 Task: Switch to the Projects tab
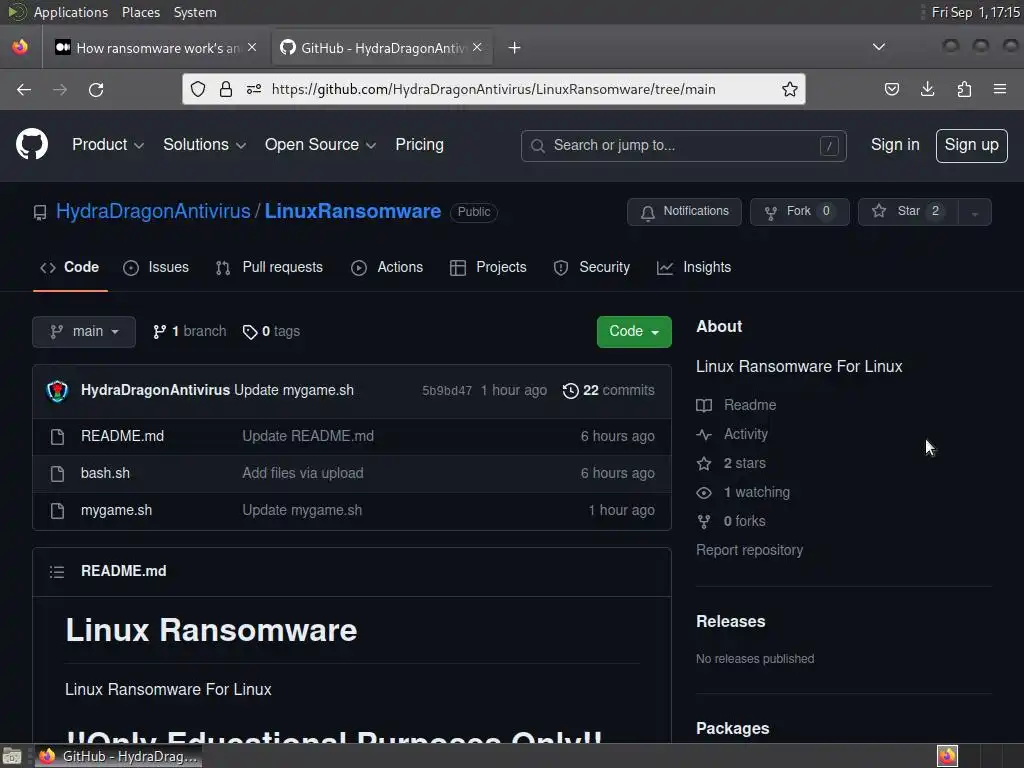coord(488,268)
